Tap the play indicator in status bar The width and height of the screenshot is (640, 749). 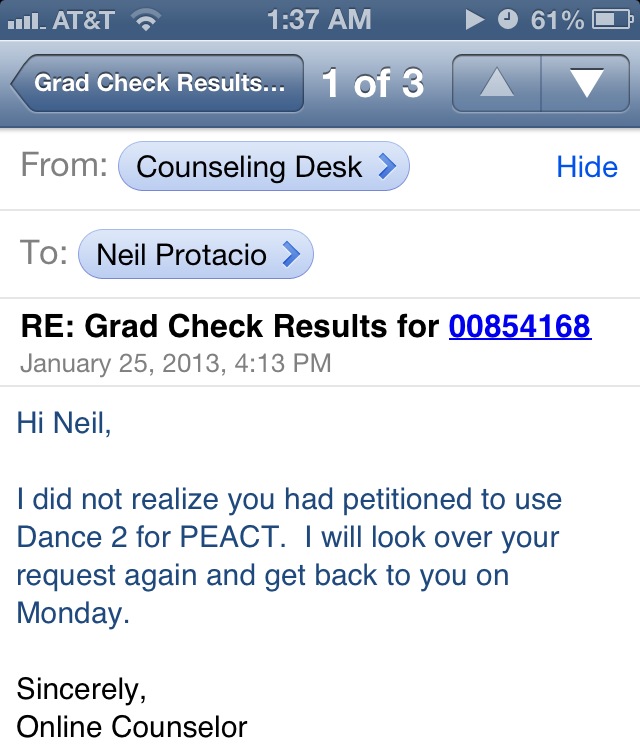click(475, 19)
